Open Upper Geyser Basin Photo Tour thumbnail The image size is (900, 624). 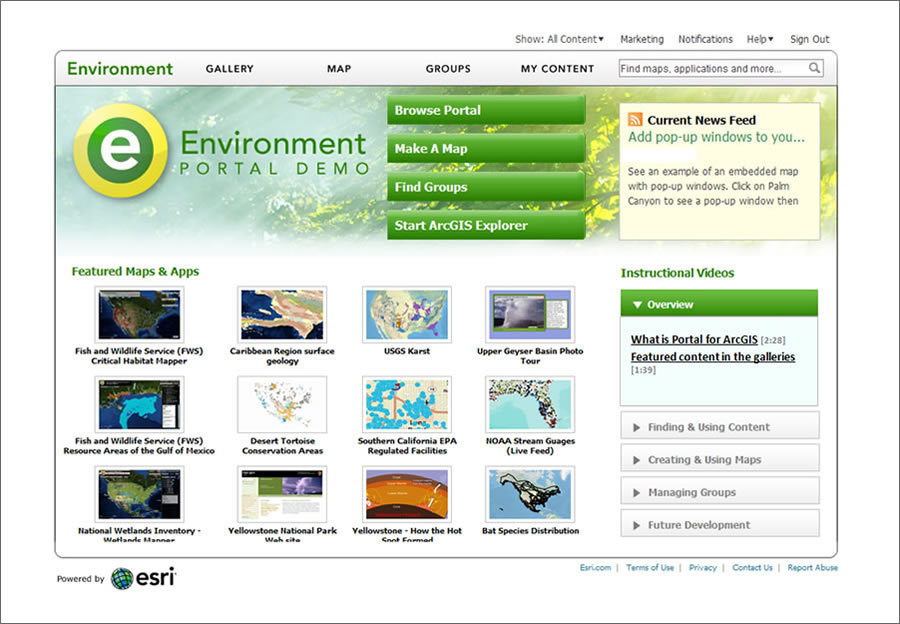pyautogui.click(x=530, y=315)
